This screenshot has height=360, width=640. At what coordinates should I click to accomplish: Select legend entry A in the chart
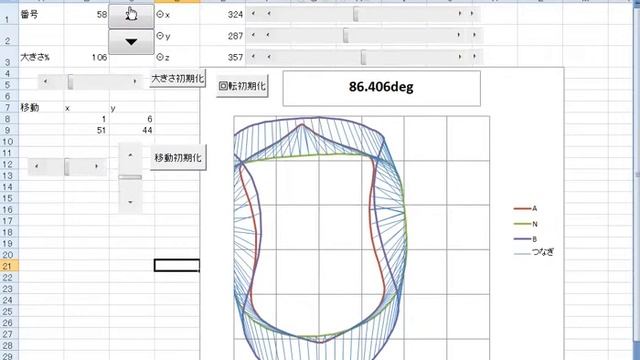pyautogui.click(x=525, y=209)
